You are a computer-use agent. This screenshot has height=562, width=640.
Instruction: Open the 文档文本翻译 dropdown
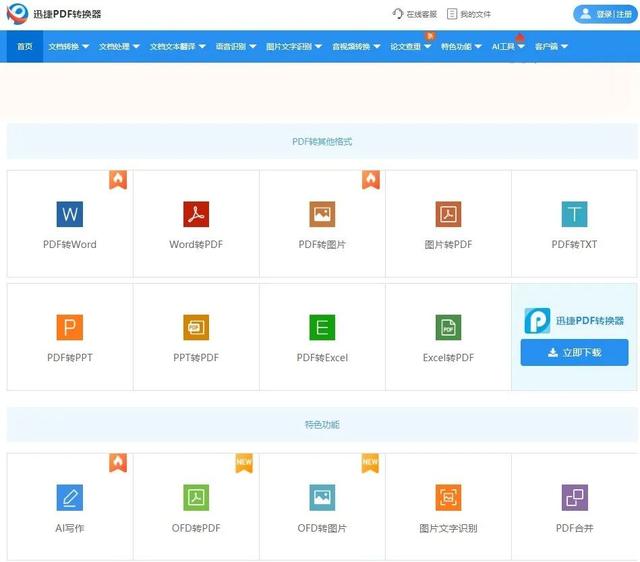[x=178, y=47]
